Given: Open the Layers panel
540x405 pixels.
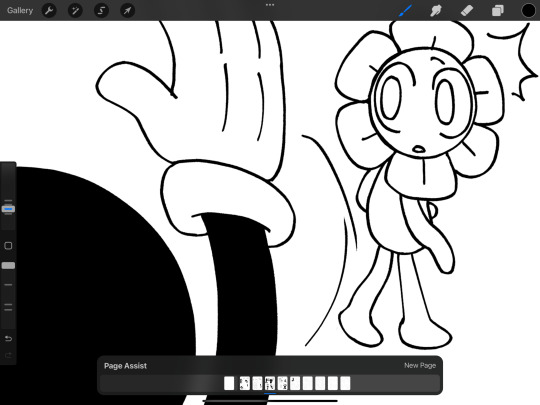Looking at the screenshot, I should (x=498, y=11).
